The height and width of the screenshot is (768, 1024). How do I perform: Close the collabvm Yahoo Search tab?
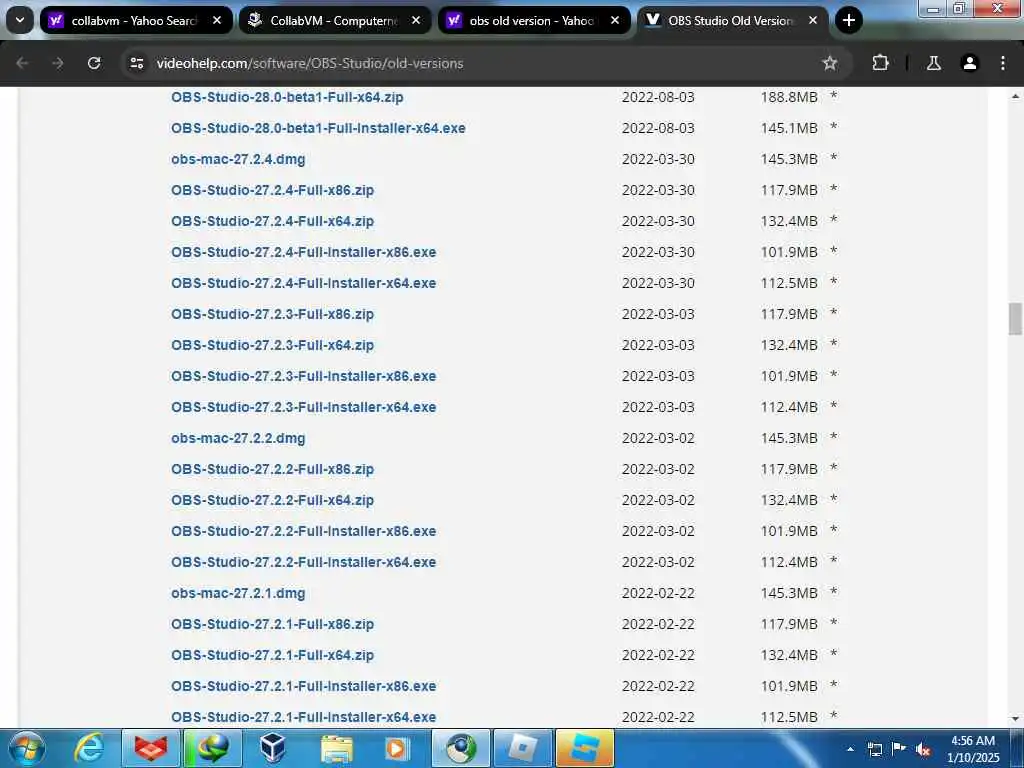217,20
